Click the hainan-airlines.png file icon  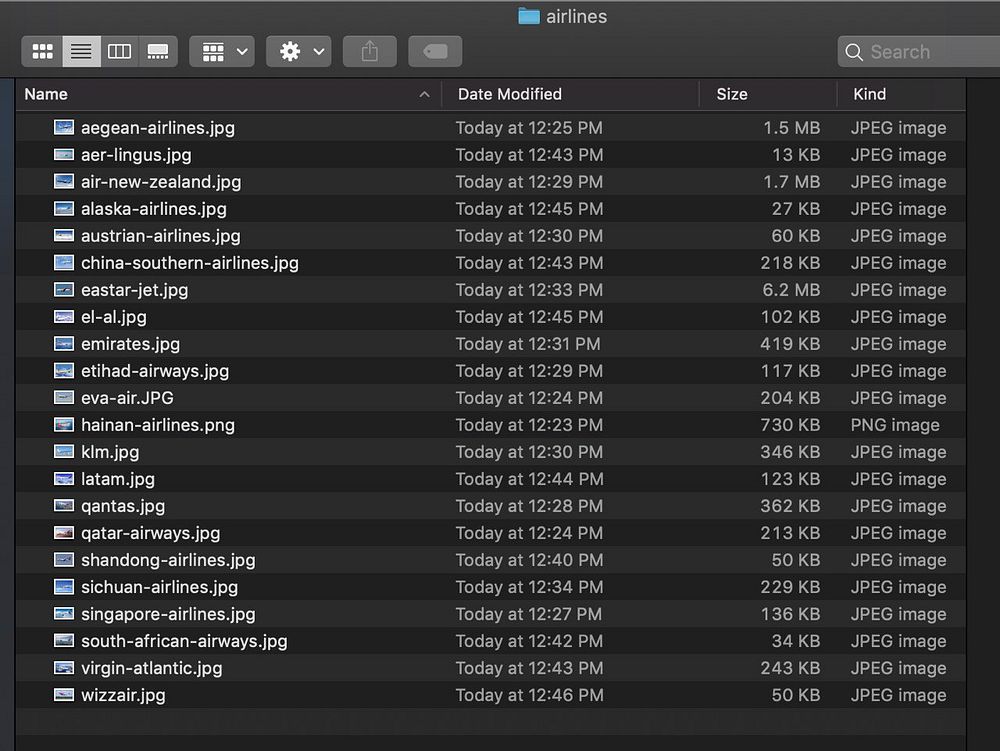tap(64, 425)
